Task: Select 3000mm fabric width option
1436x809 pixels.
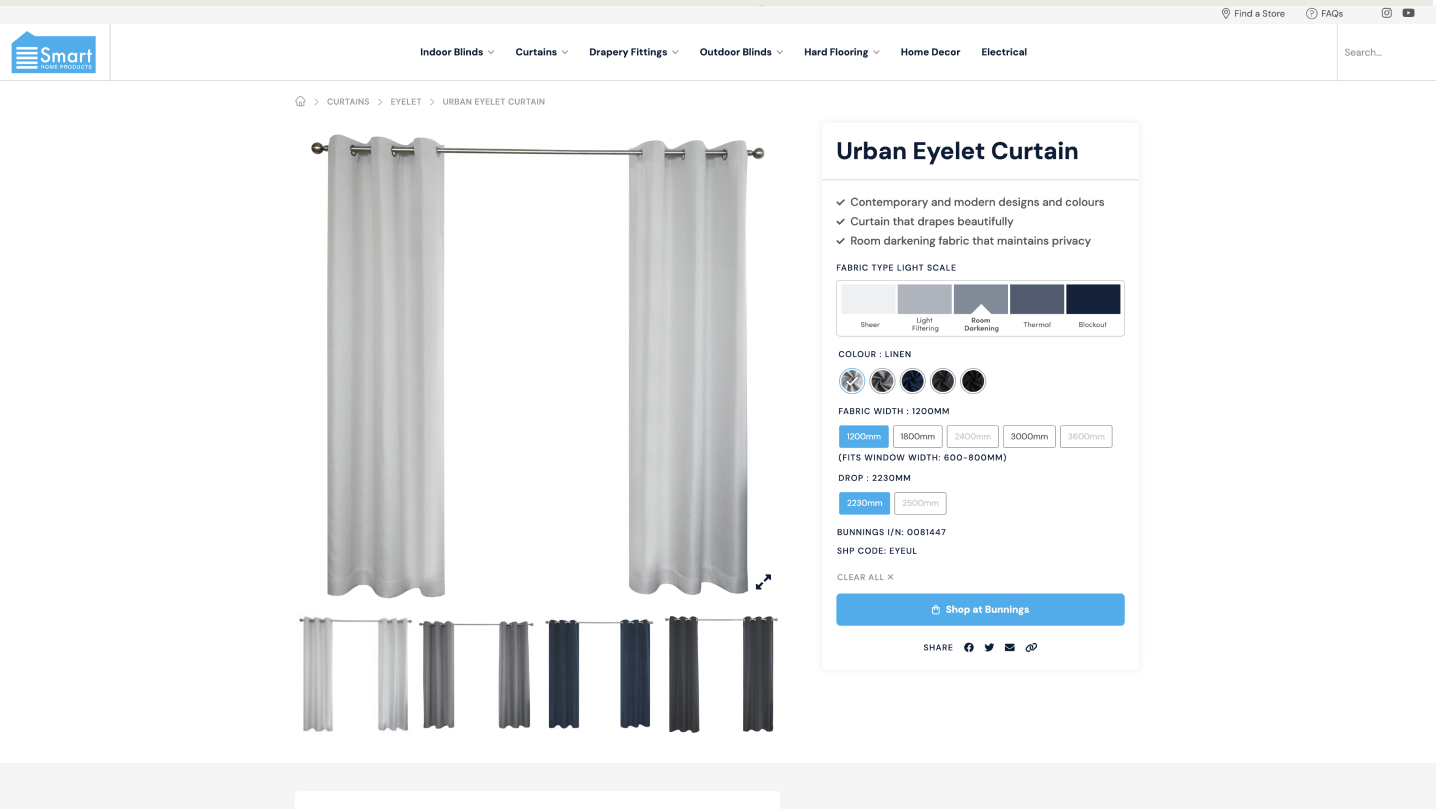Action: pyautogui.click(x=1029, y=436)
